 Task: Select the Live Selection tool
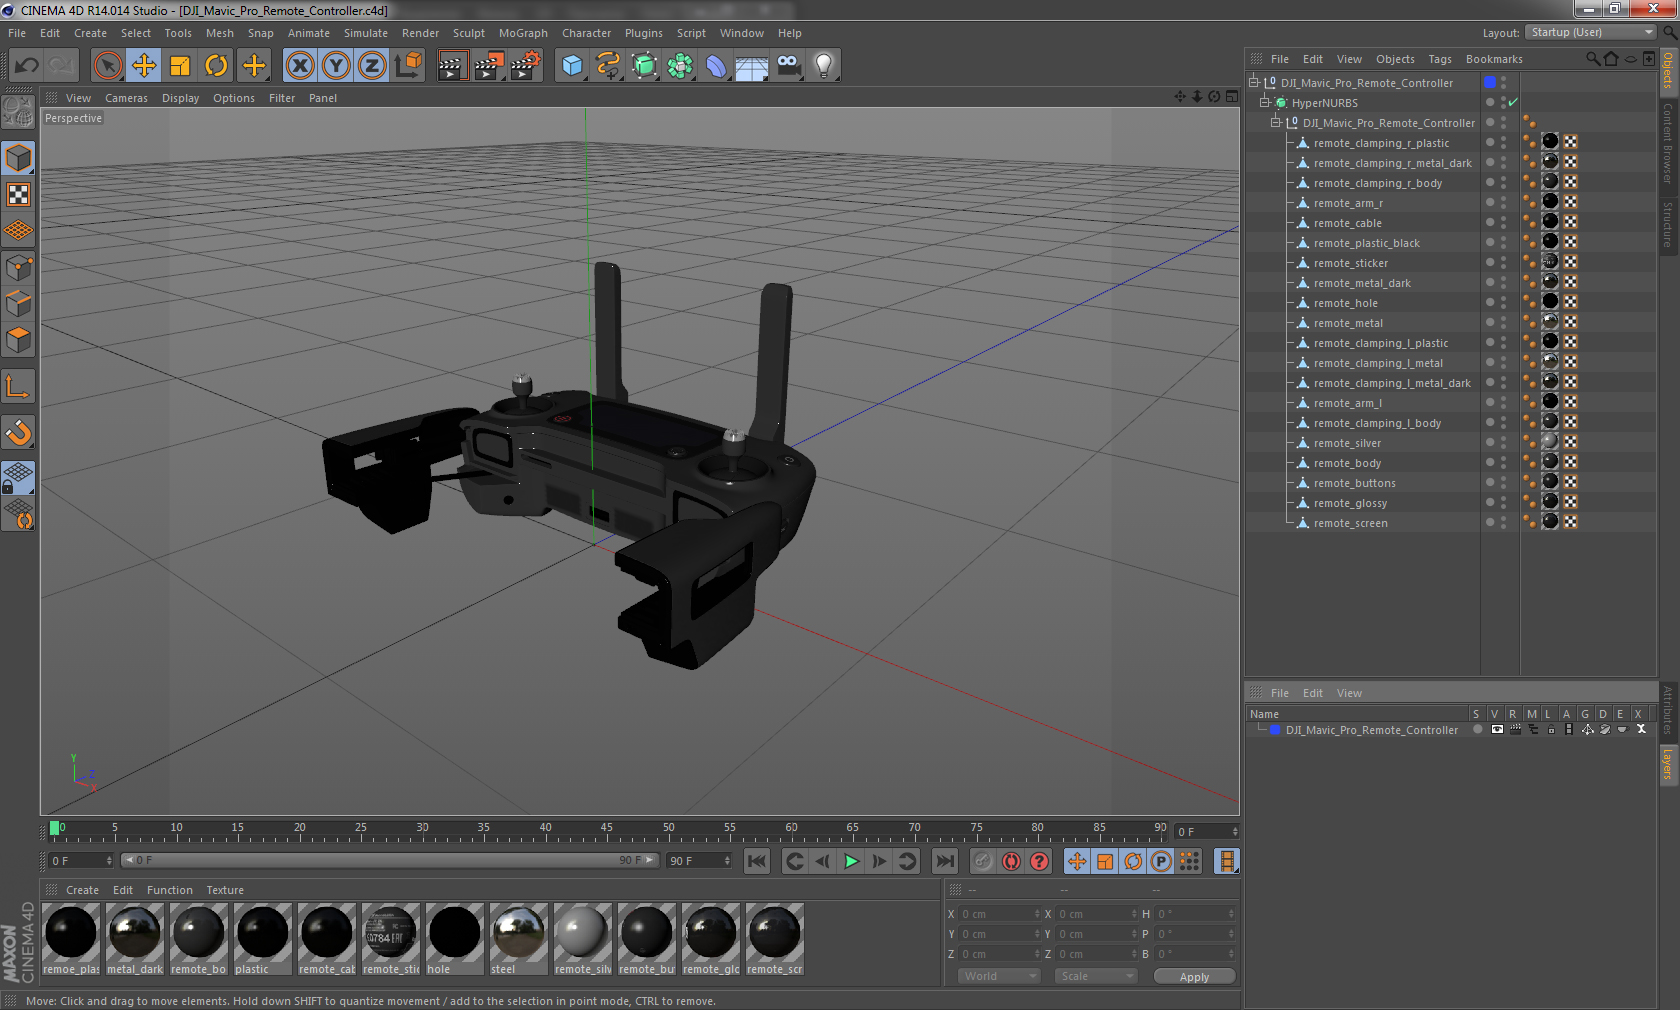[x=107, y=66]
